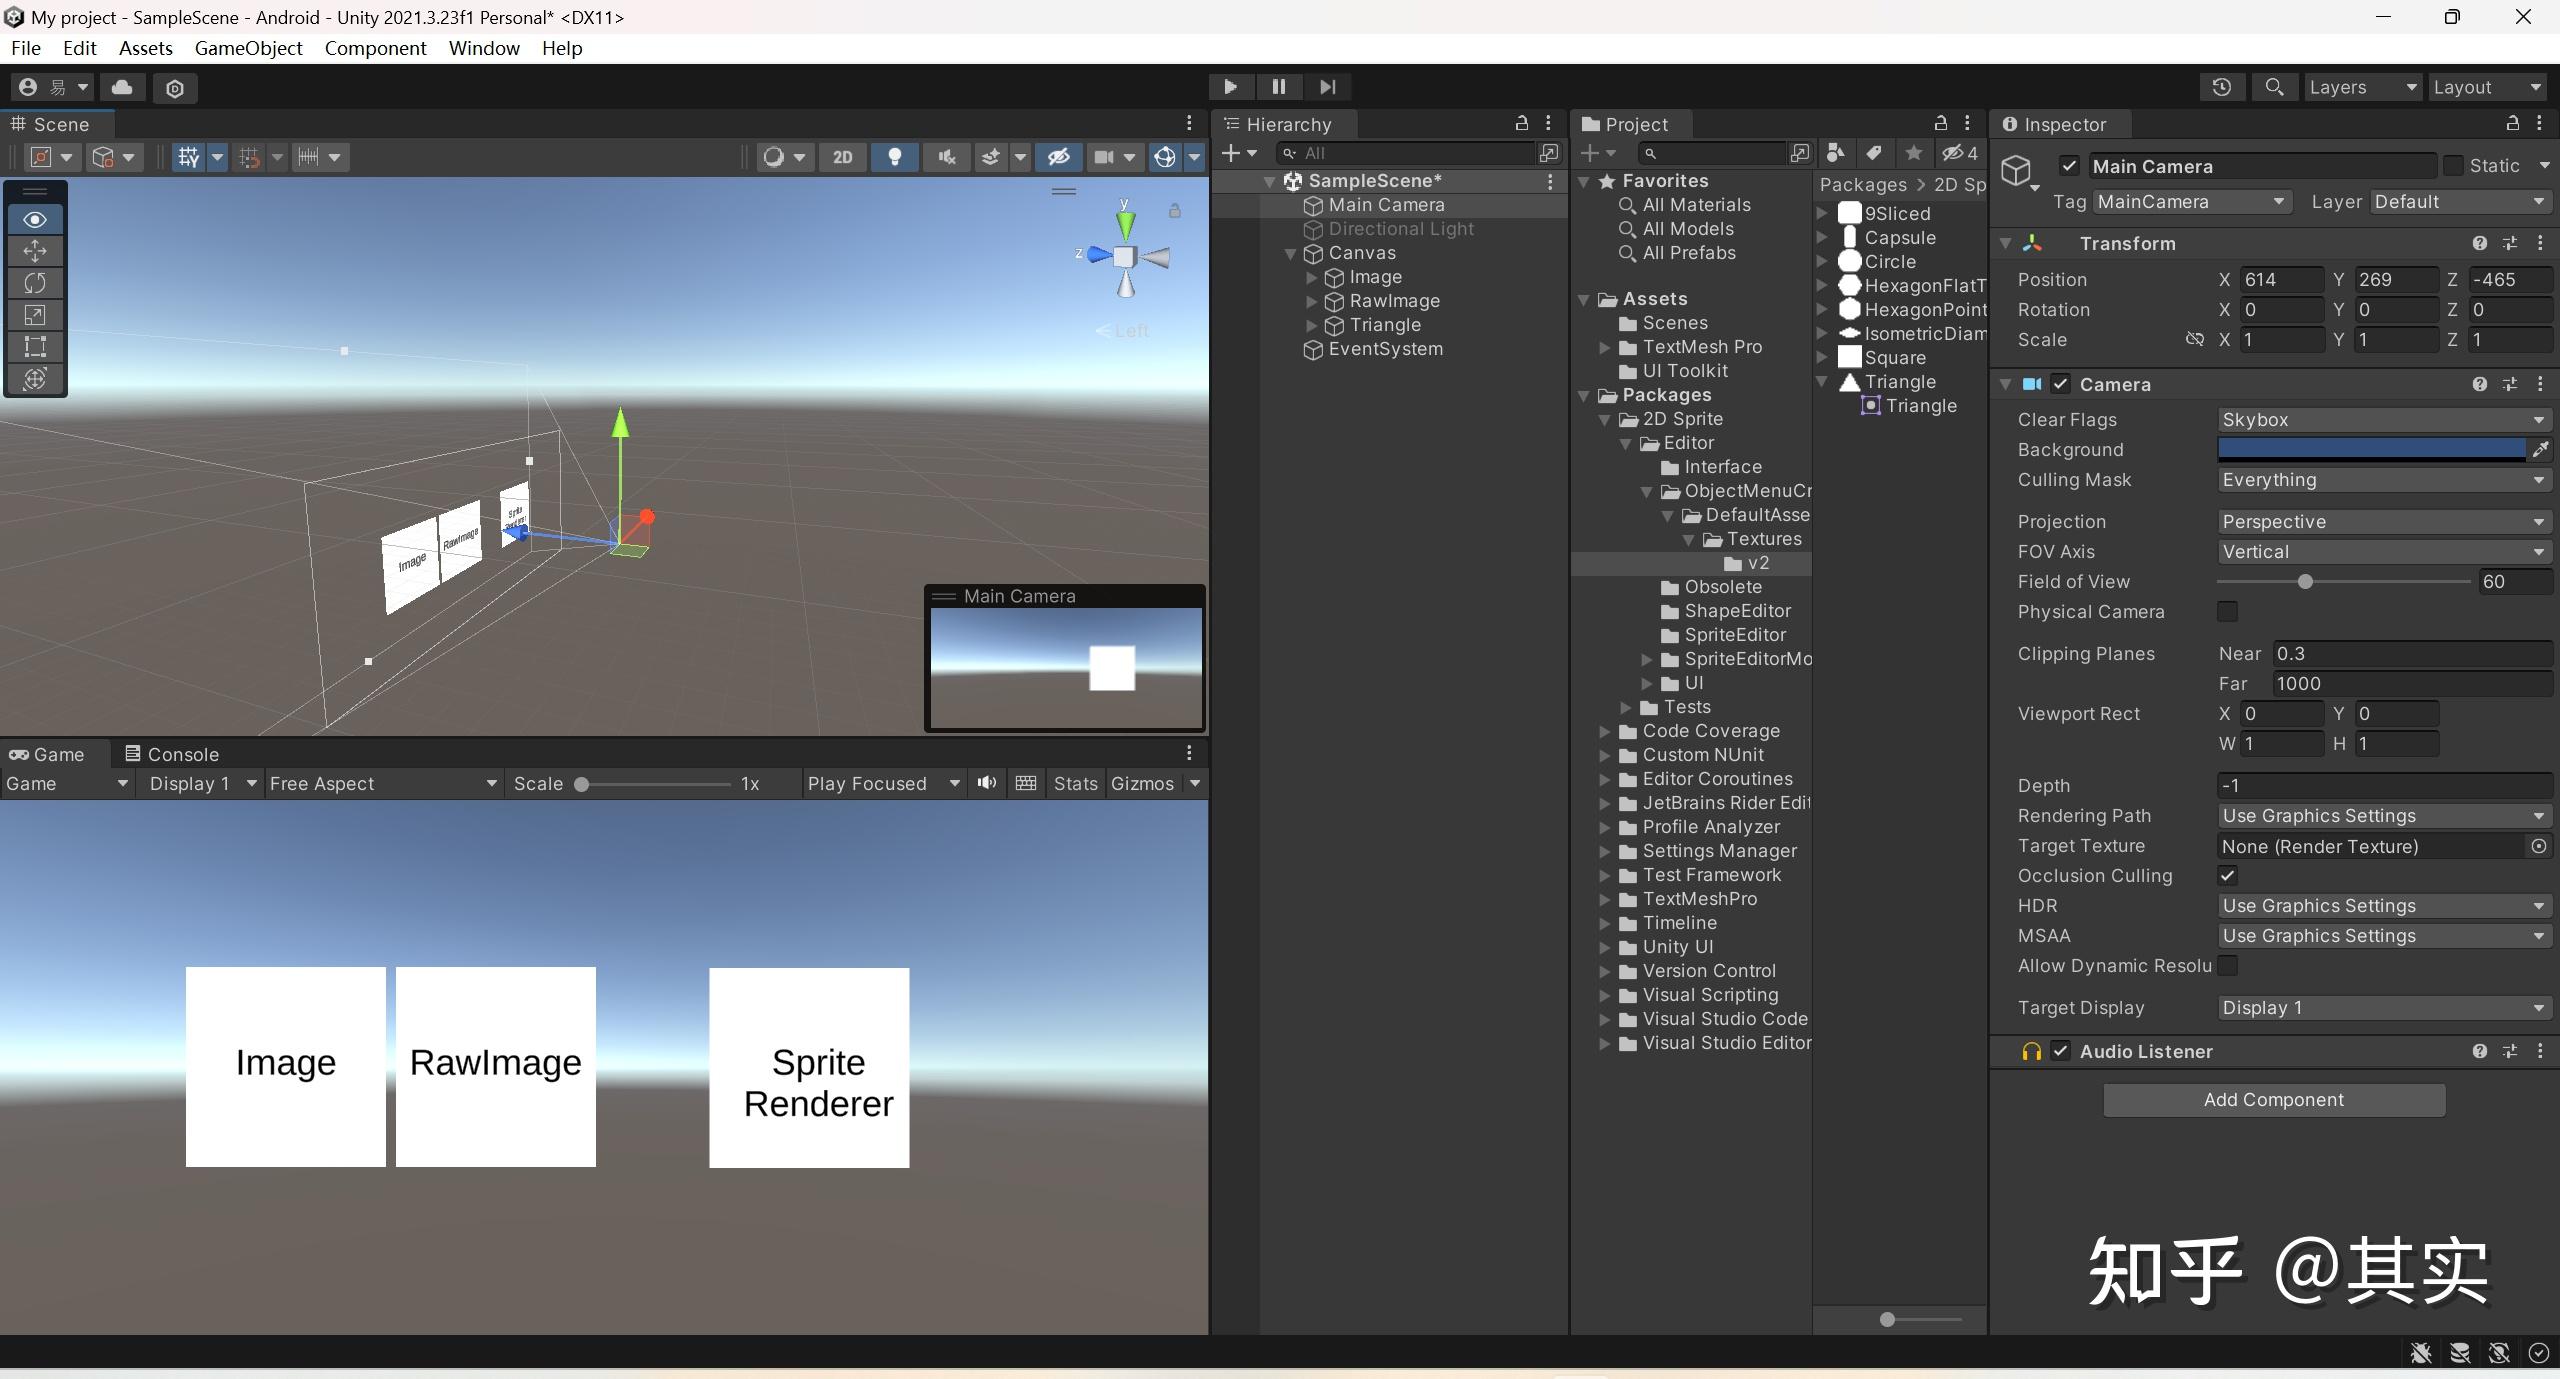Viewport: 2560px width, 1379px height.
Task: Toggle the Static checkbox for Main Camera
Action: pos(2453,166)
